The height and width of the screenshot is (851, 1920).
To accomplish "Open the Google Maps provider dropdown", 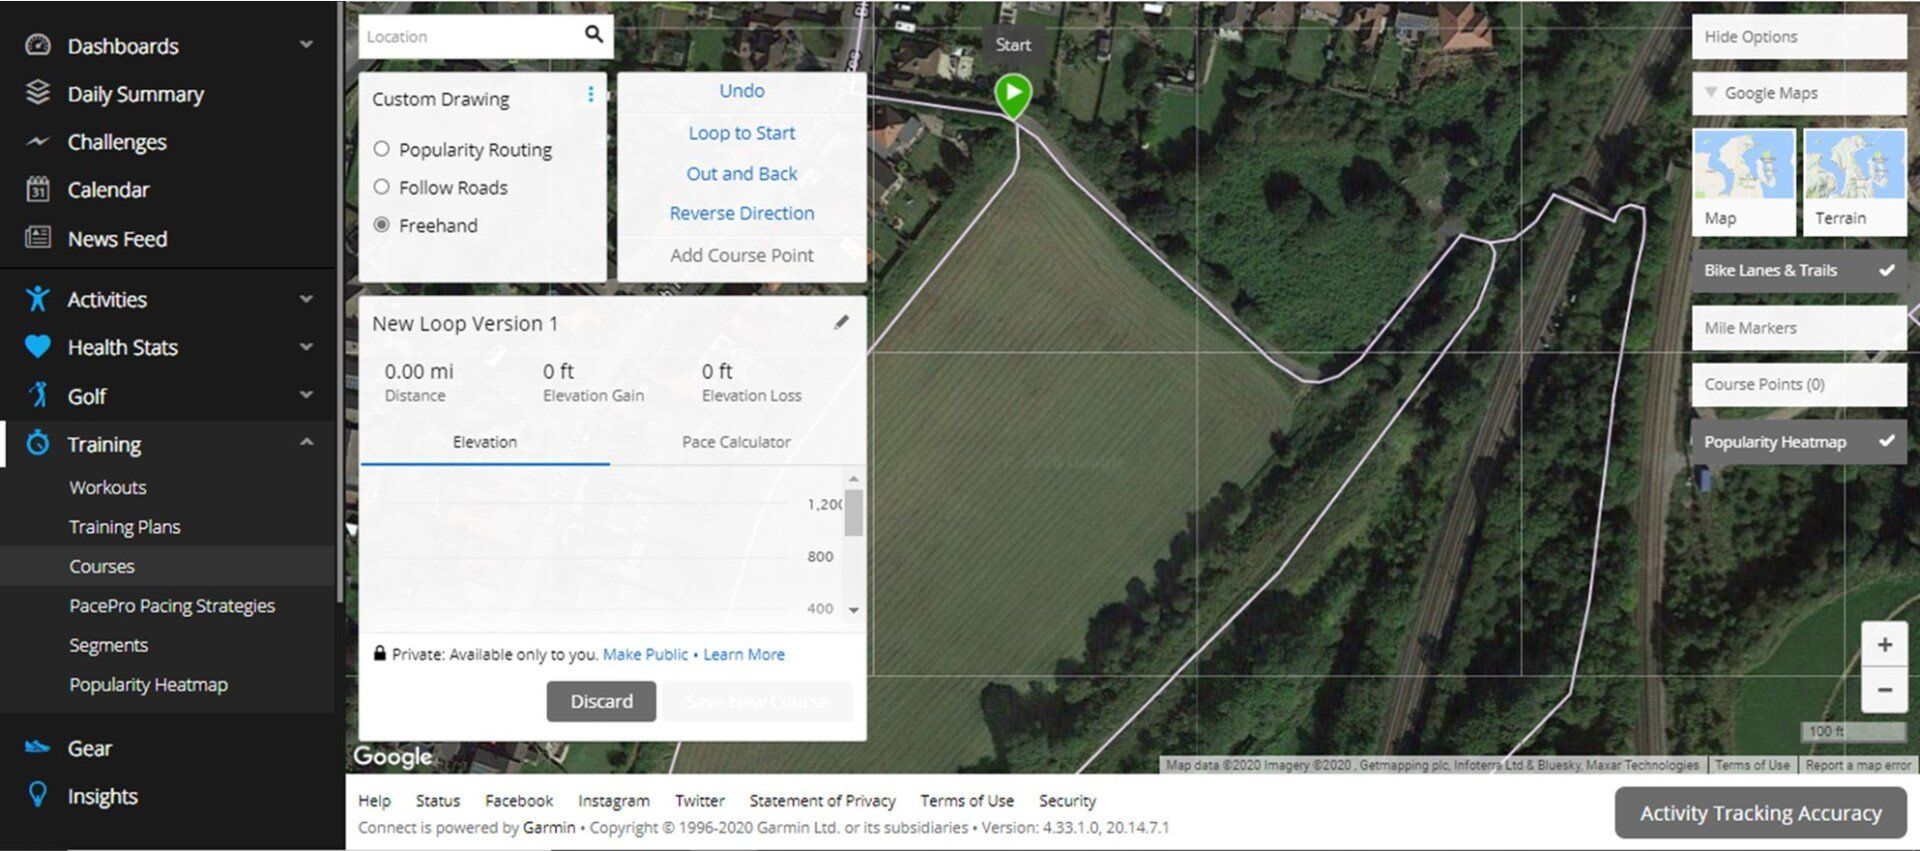I will [x=1798, y=93].
